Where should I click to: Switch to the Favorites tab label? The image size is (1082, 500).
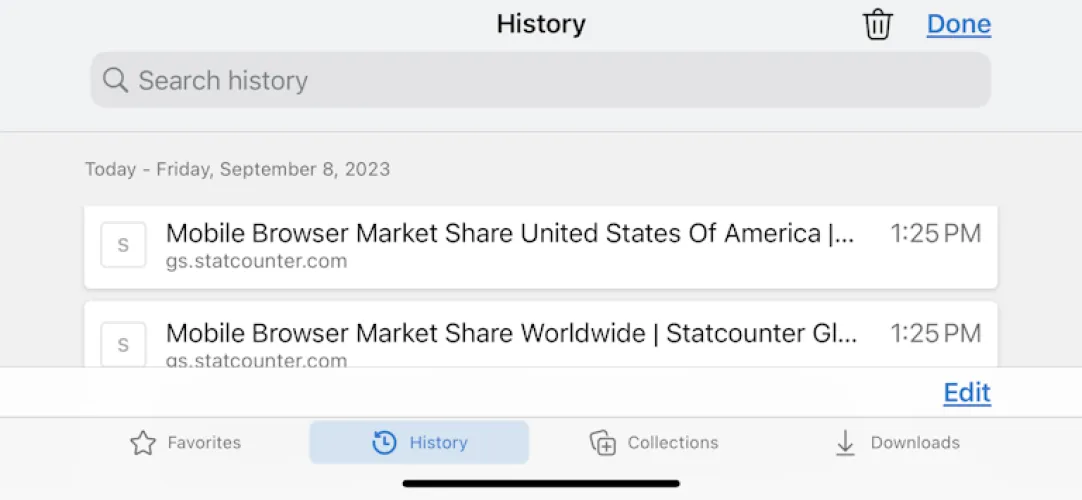(x=204, y=443)
